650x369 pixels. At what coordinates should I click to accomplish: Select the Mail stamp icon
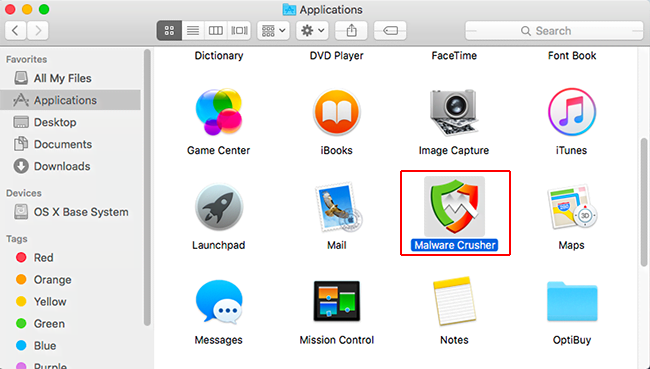pos(339,207)
